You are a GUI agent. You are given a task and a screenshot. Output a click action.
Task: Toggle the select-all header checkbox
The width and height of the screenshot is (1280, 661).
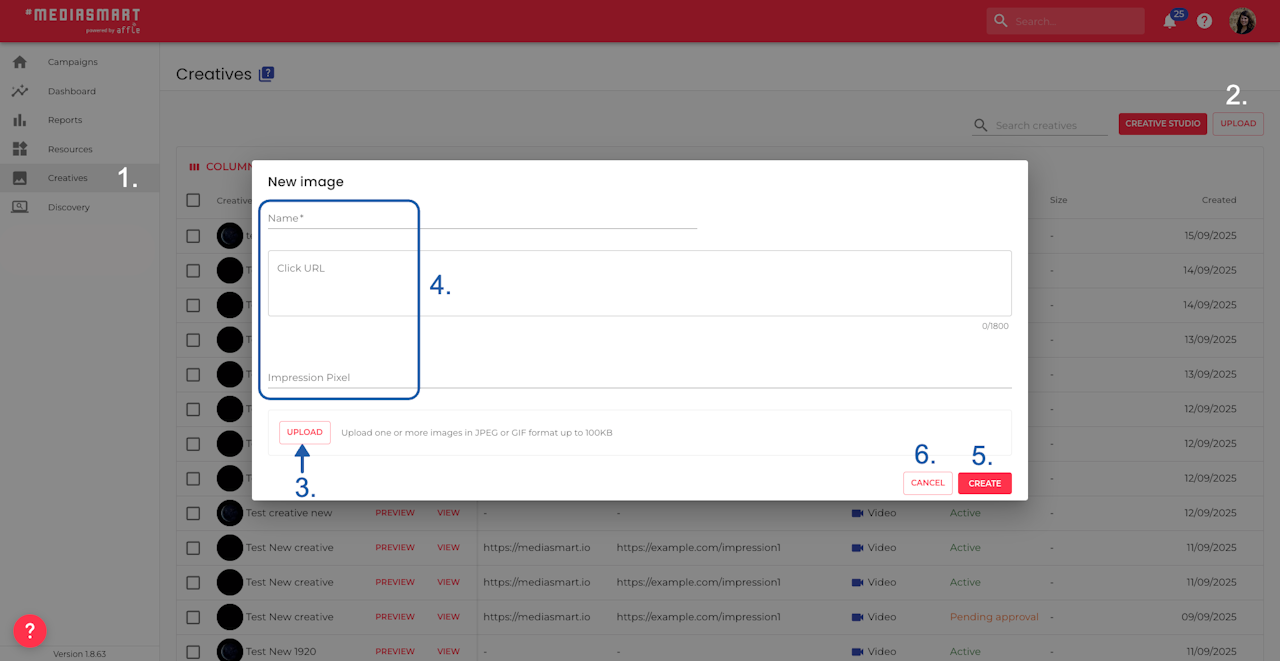[193, 200]
